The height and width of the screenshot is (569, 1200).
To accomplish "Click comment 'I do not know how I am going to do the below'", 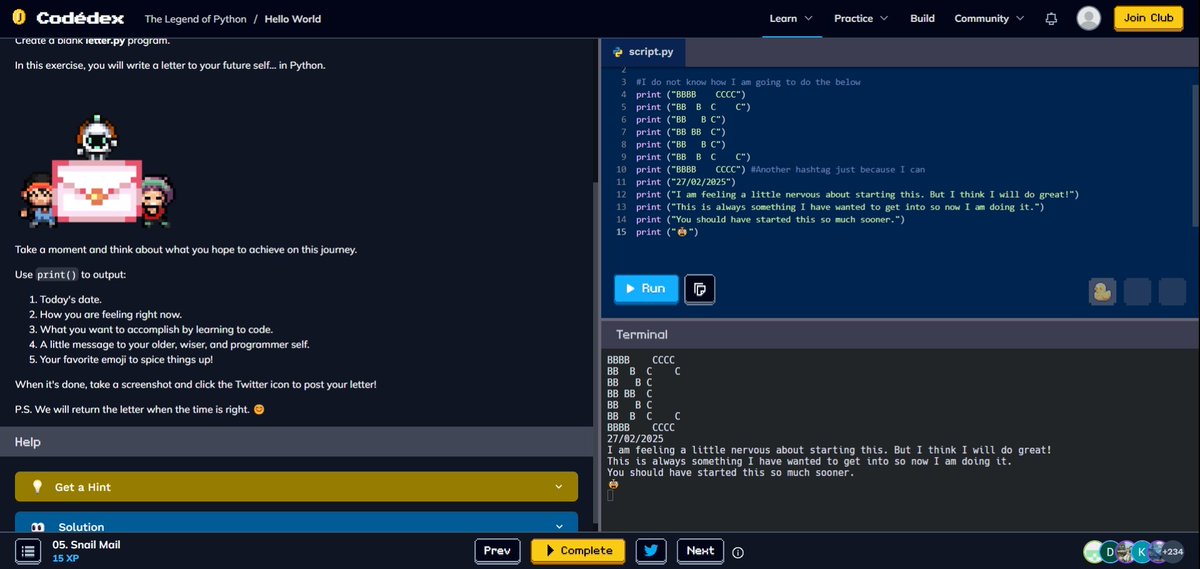I will (748, 82).
